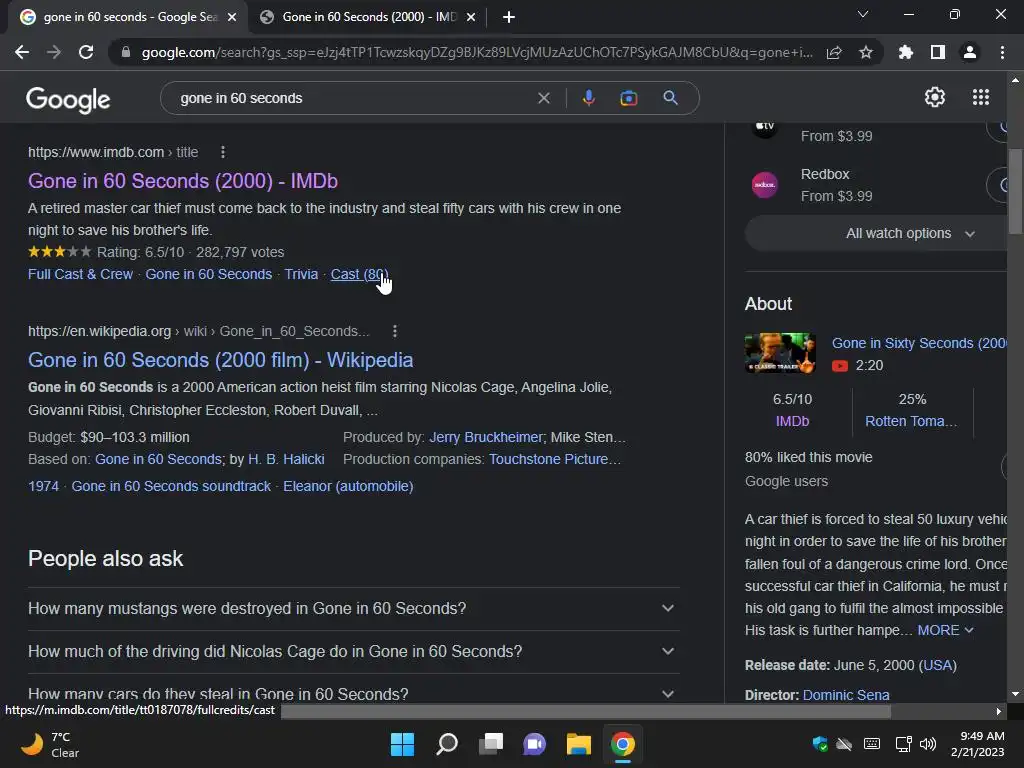Open the Extensions puzzle icon
Image resolution: width=1024 pixels, height=768 pixels.
click(x=906, y=52)
